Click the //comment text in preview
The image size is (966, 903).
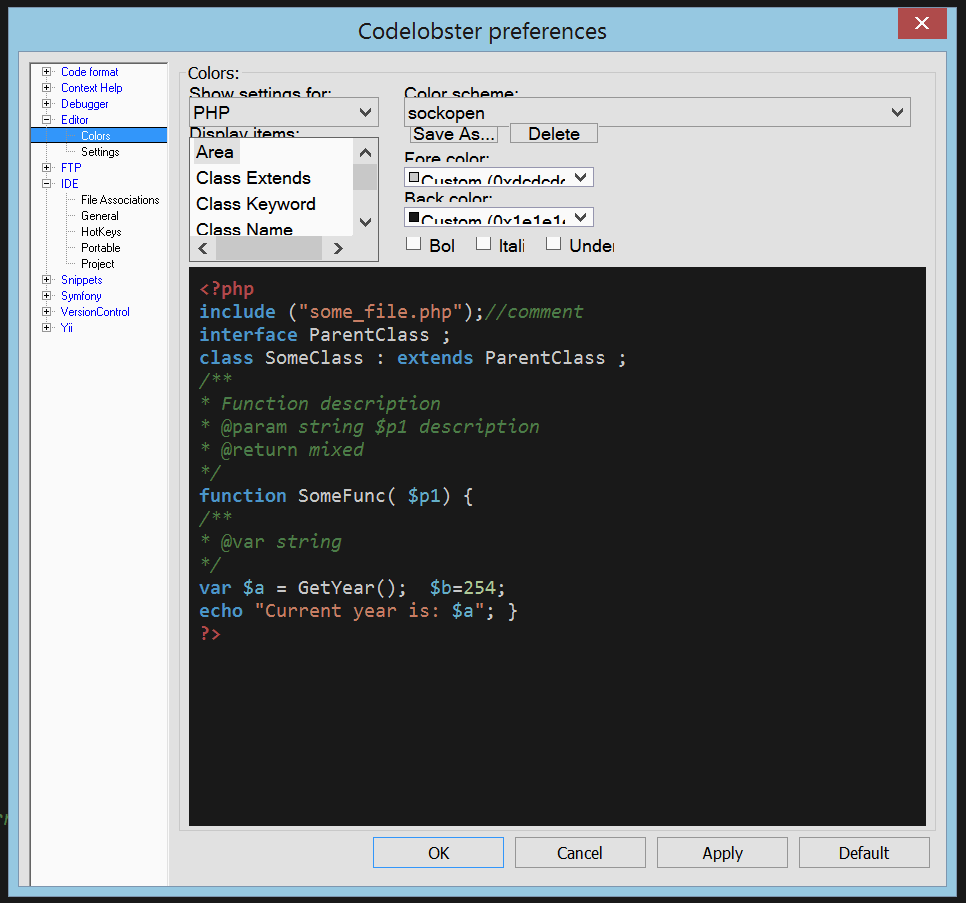[x=534, y=312]
